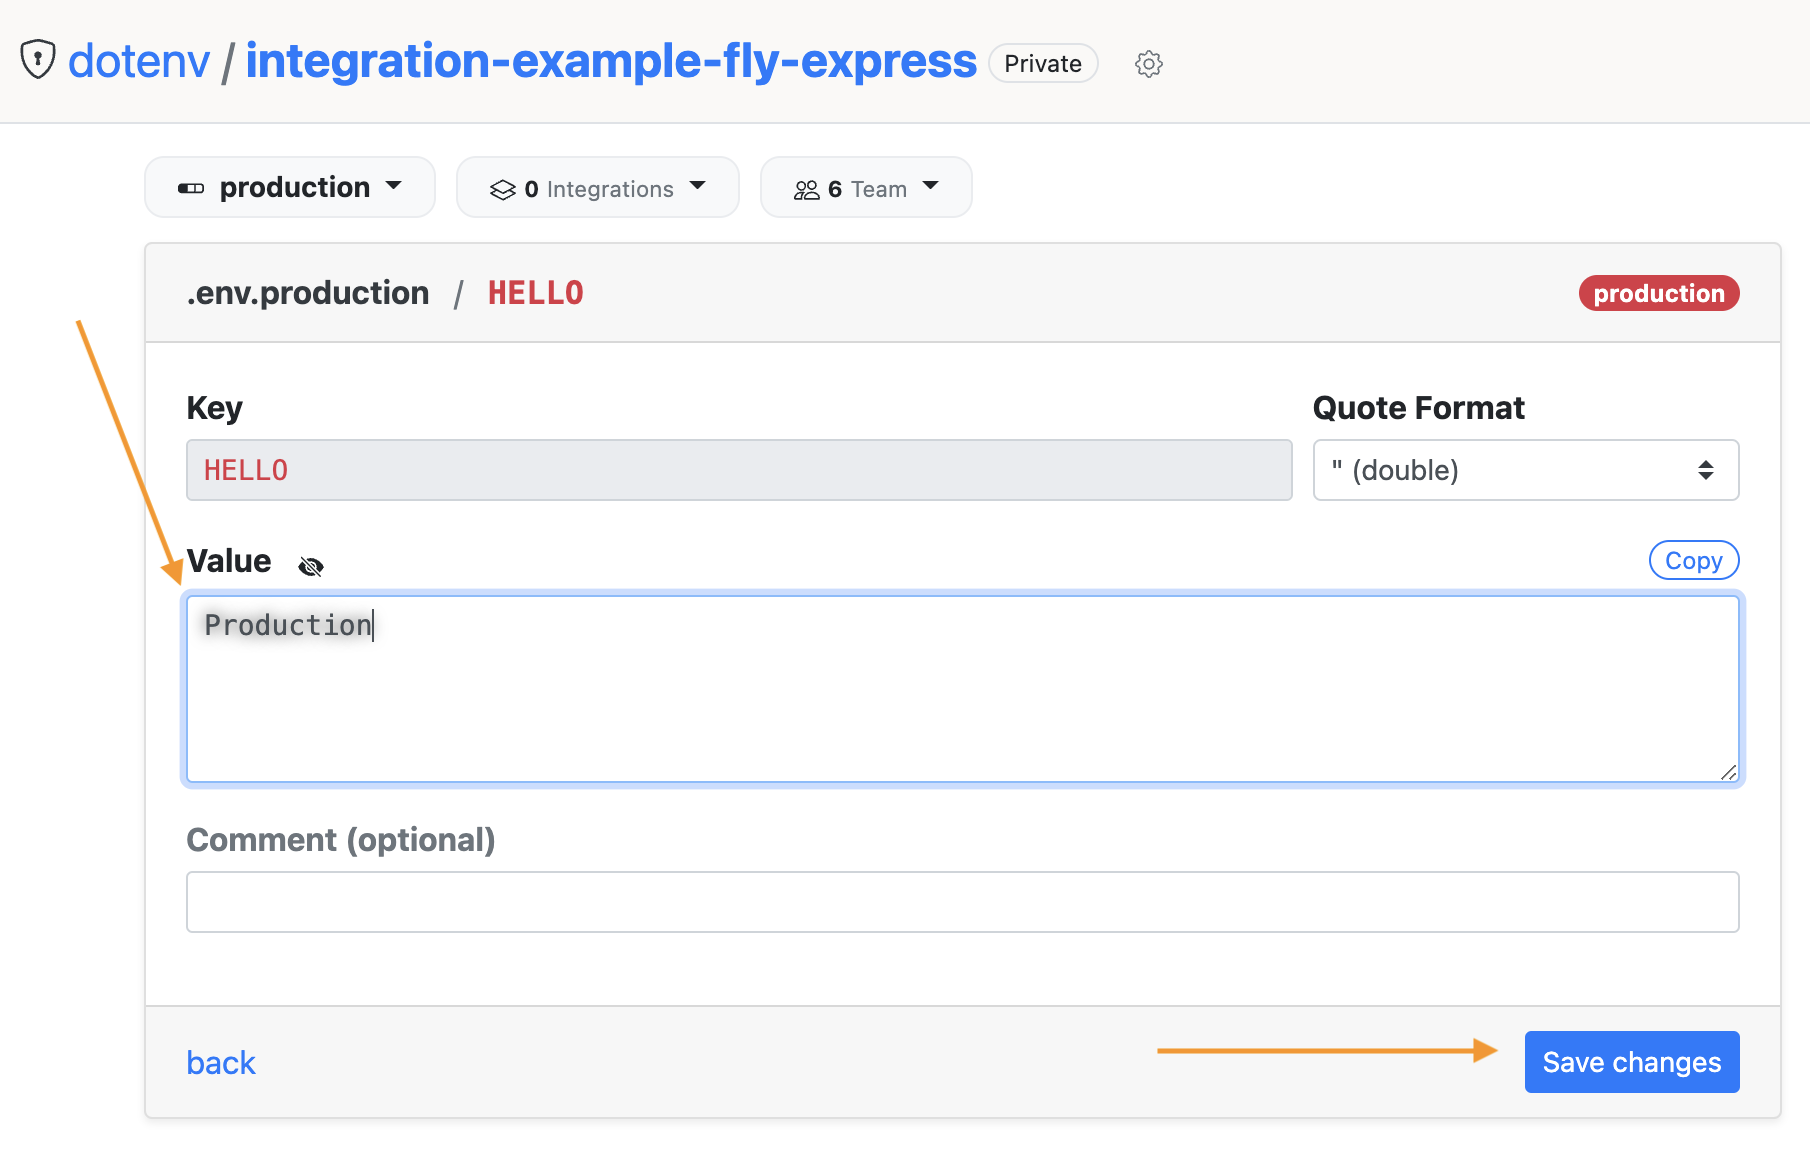1810x1150 pixels.
Task: Go to .env.production breadcrumb
Action: point(308,293)
